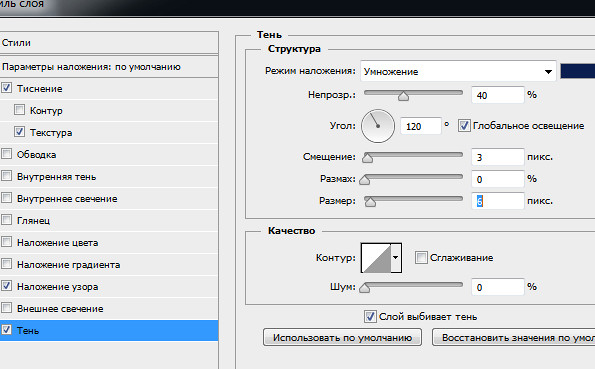The height and width of the screenshot is (369, 595).
Task: Select the Обводка row label
Action: pos(36,155)
